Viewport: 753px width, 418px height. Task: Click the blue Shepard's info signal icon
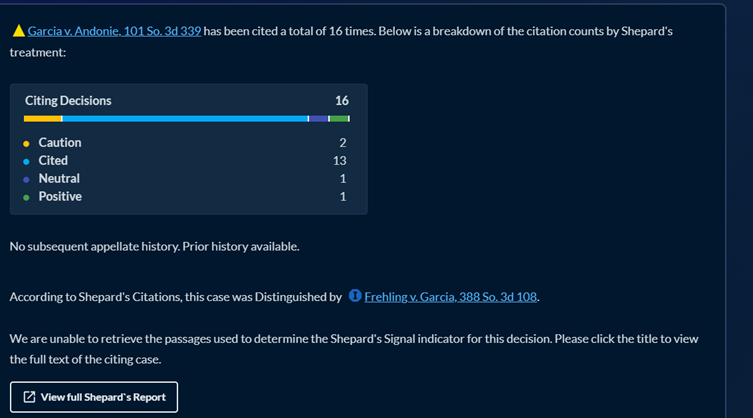tap(355, 296)
